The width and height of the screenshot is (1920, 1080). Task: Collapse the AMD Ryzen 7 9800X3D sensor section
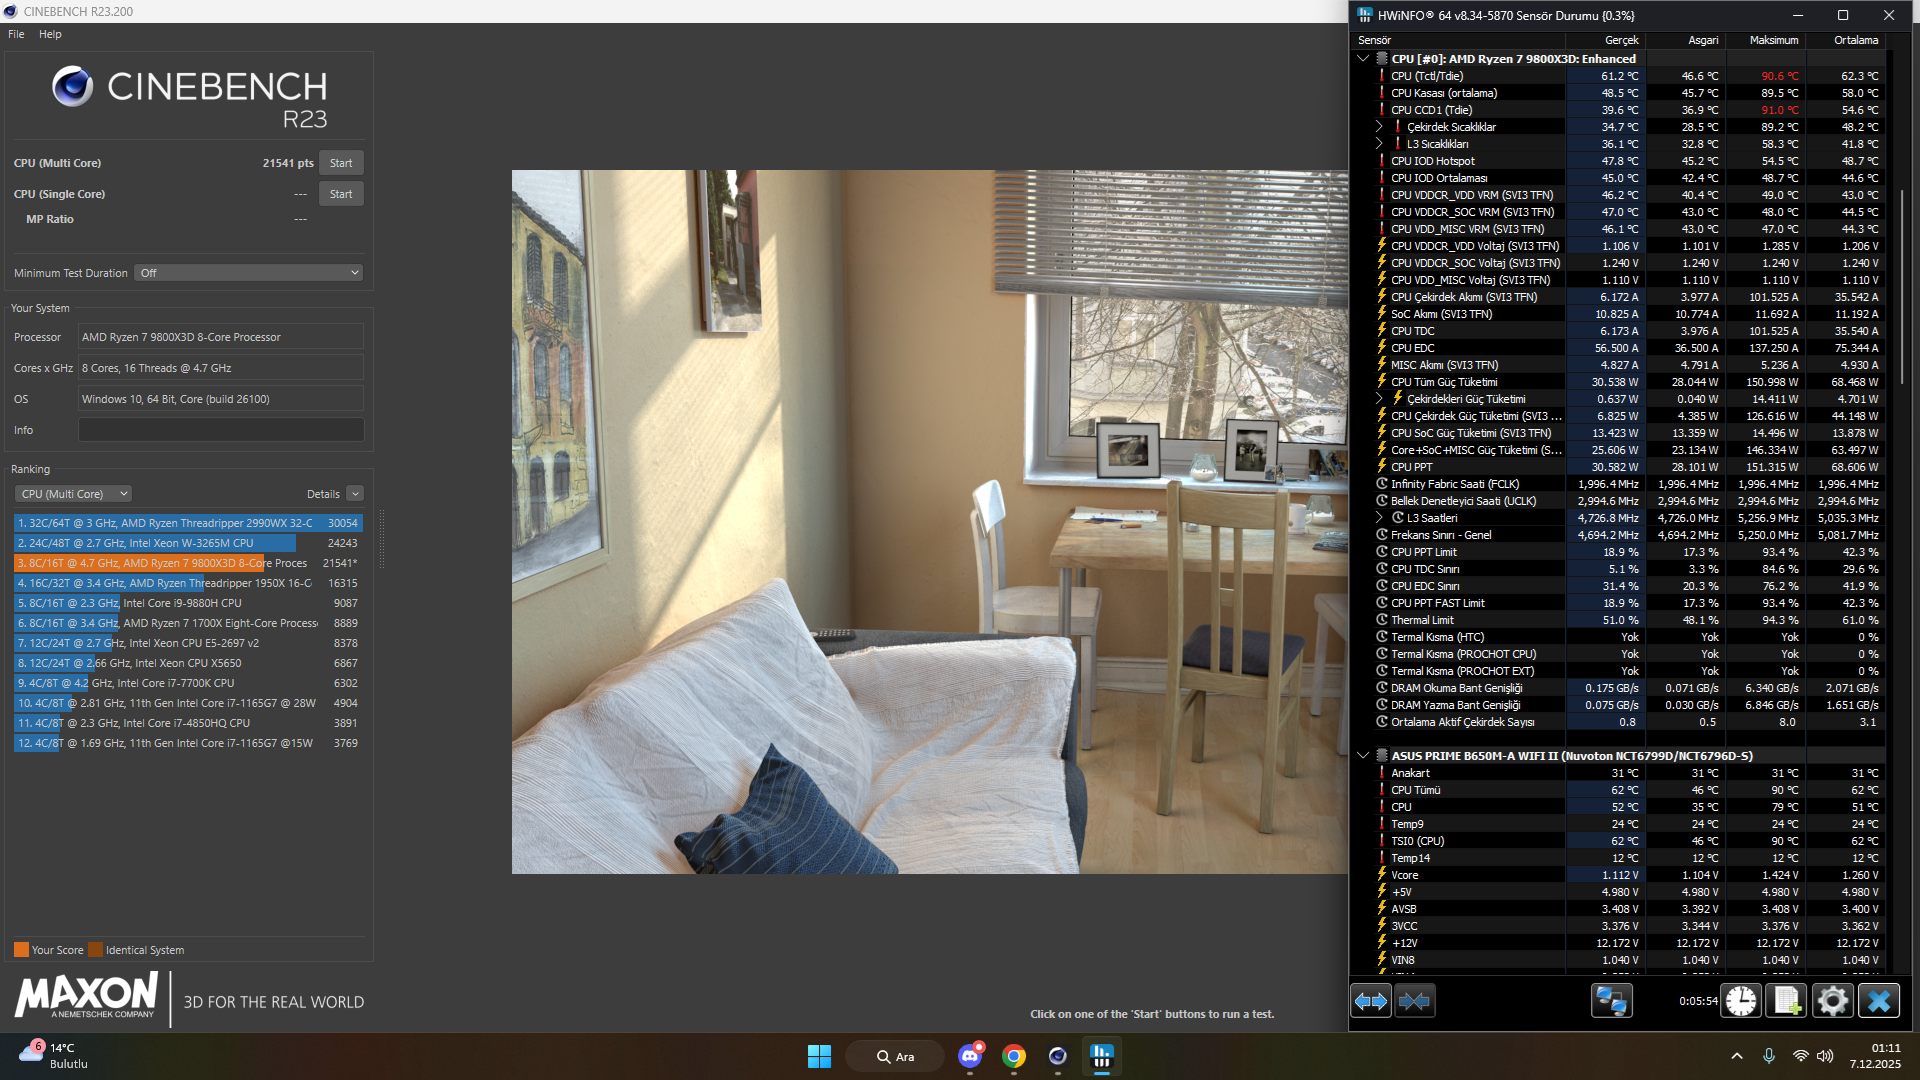[x=1362, y=58]
